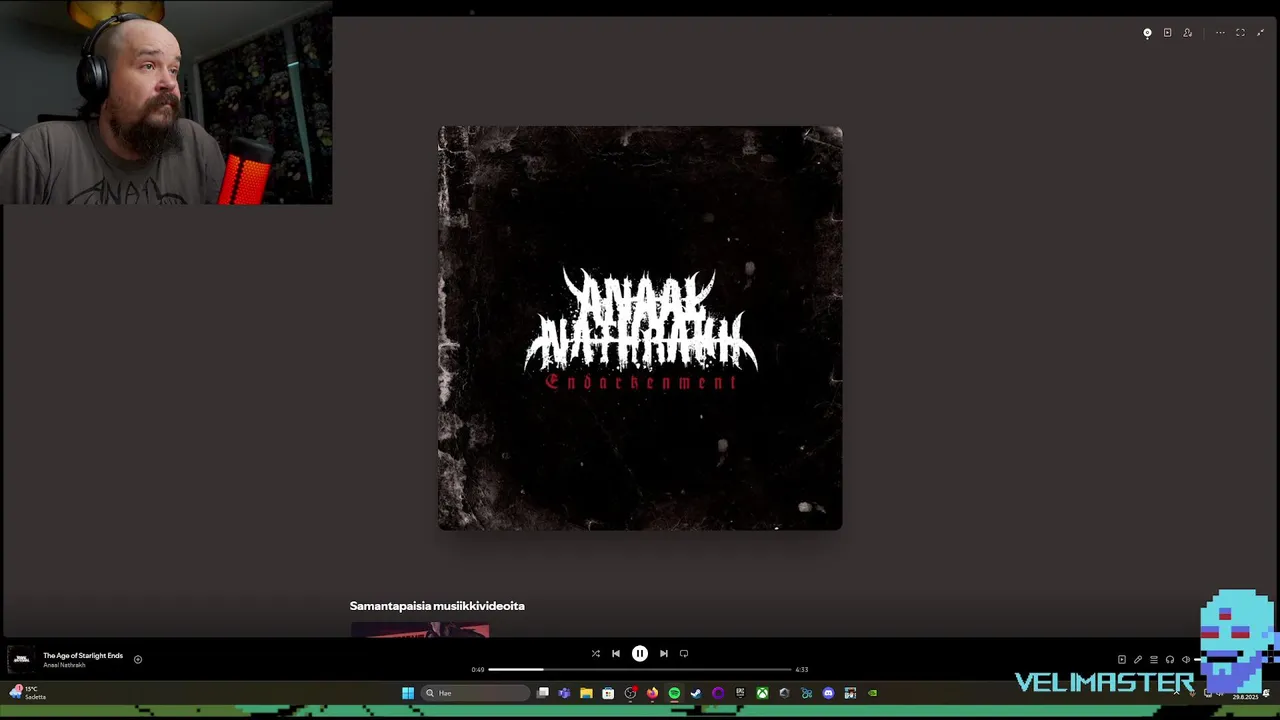Viewport: 1280px width, 720px height.
Task: Click the small album cover in player bar
Action: point(21,660)
